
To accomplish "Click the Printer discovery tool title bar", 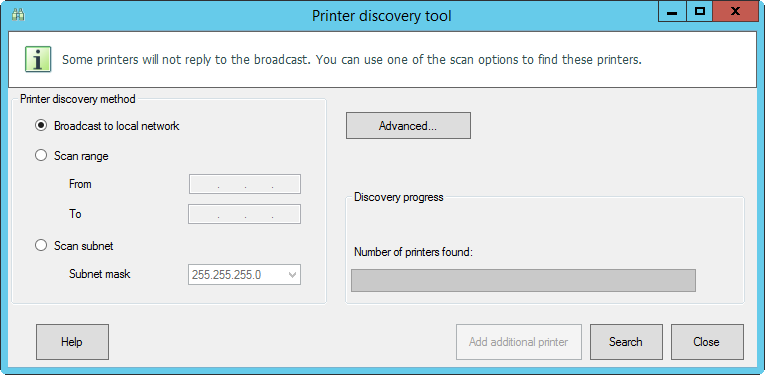I will (382, 16).
